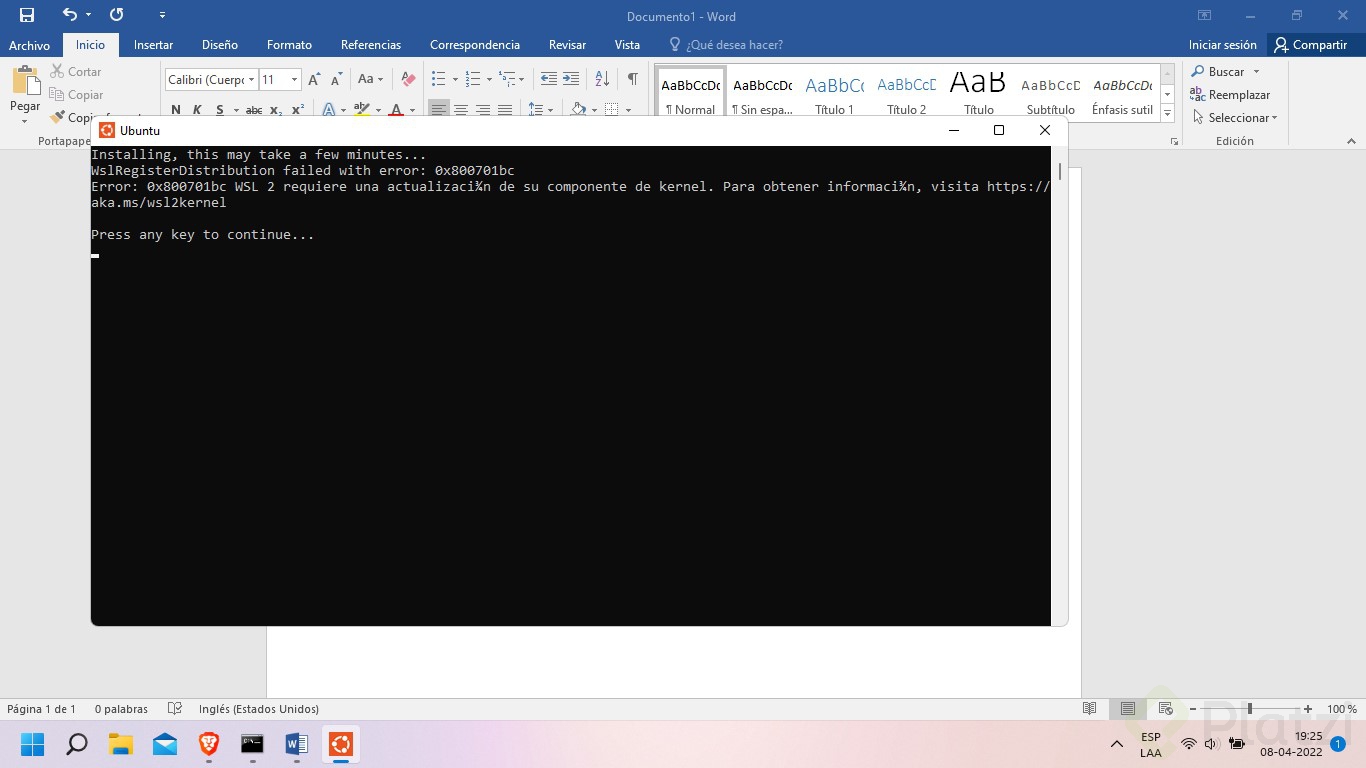The width and height of the screenshot is (1366, 768).
Task: Toggle justified alignment
Action: (x=505, y=110)
